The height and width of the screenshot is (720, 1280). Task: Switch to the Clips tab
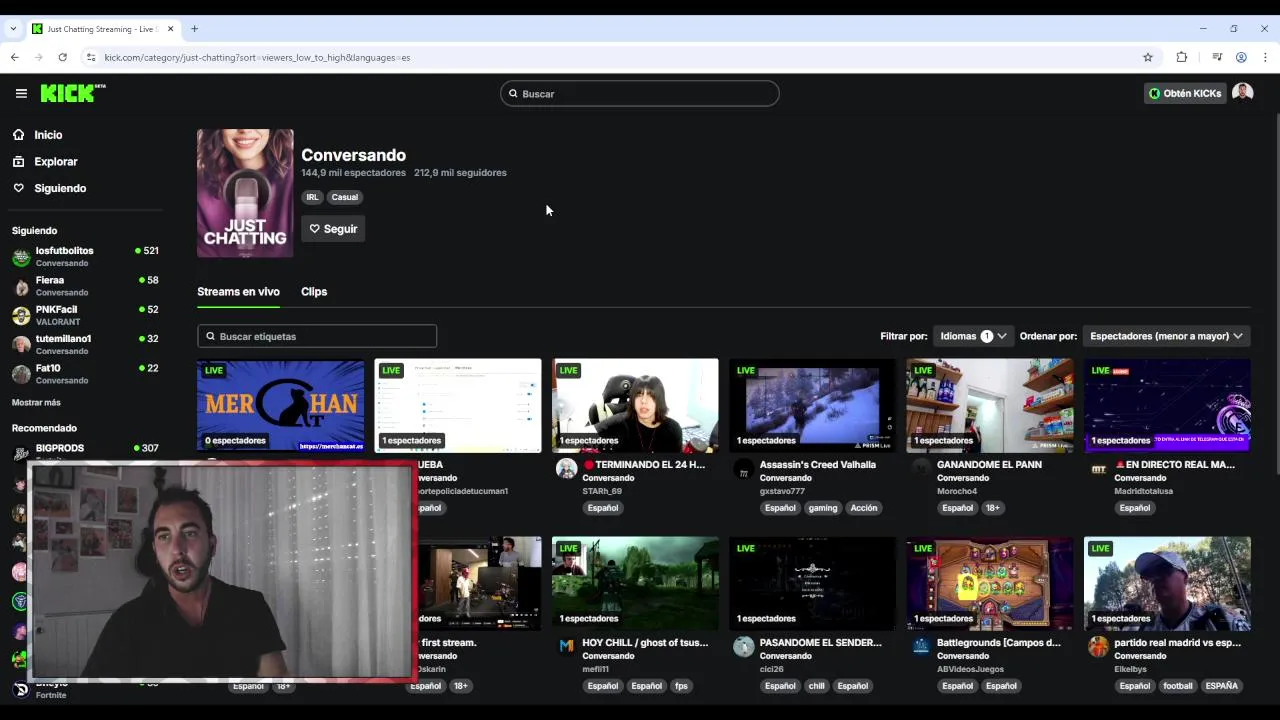coord(314,292)
